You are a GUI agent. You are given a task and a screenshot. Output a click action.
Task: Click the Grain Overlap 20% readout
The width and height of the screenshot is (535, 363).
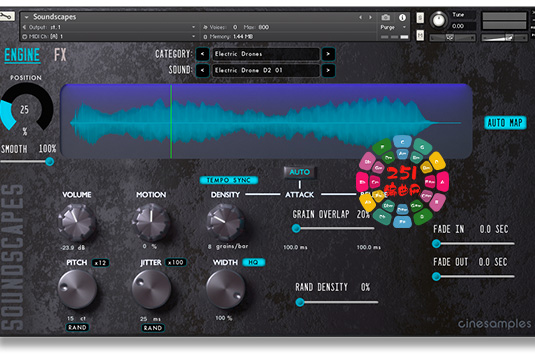[x=363, y=214]
